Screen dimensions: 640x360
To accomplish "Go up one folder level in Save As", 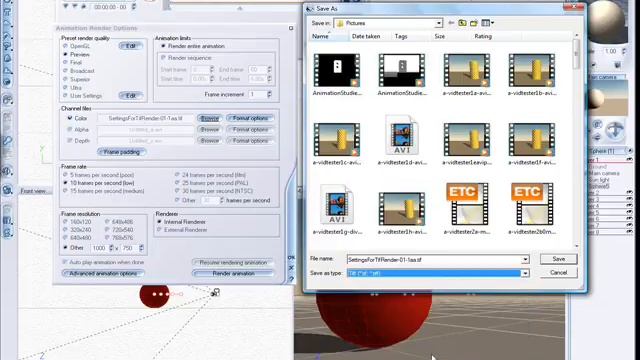I will [x=462, y=23].
